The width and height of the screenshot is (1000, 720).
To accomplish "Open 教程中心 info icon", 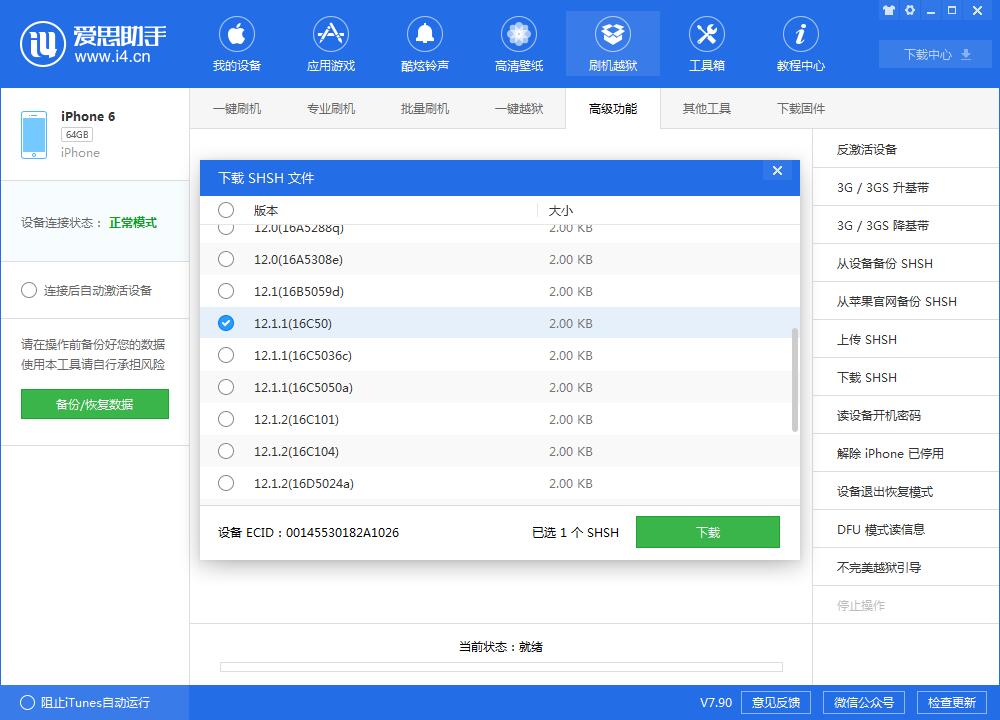I will point(800,35).
